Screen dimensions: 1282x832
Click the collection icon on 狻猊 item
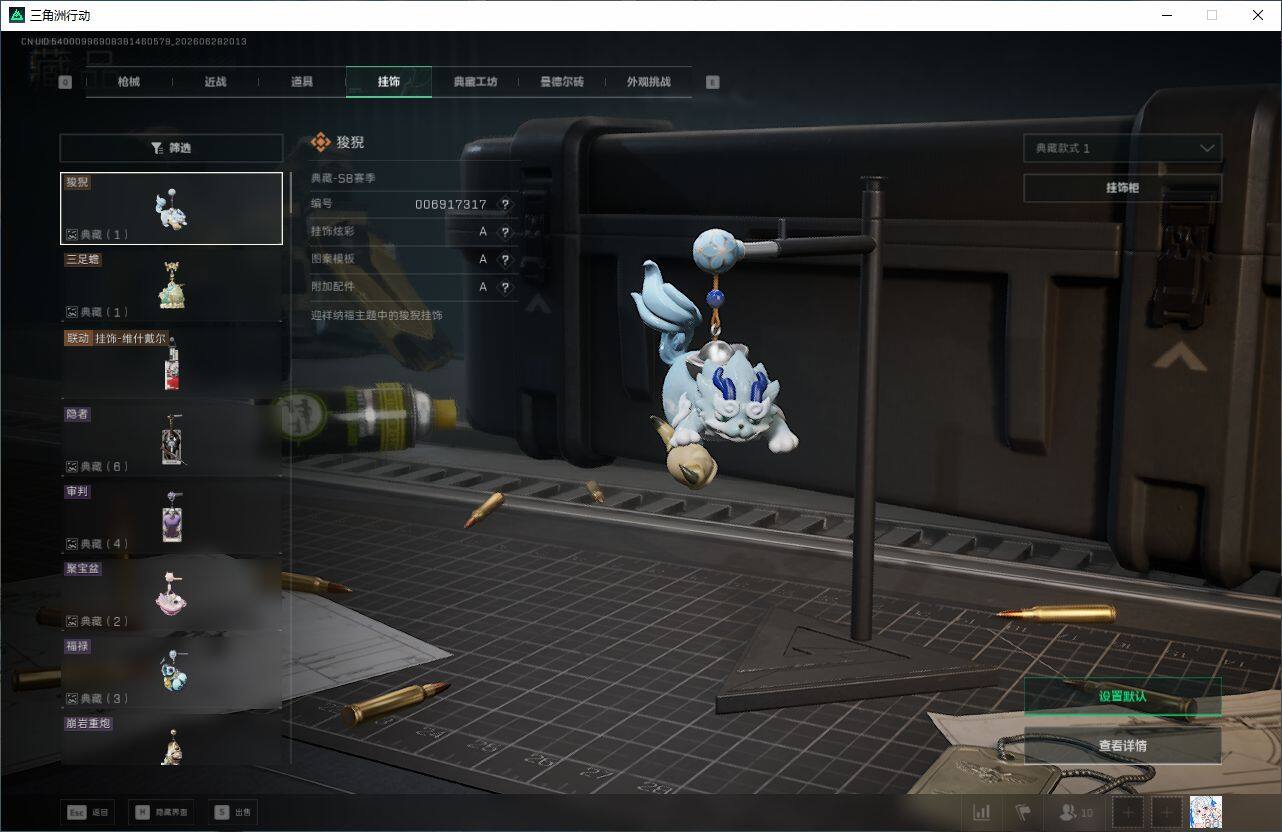pyautogui.click(x=71, y=234)
